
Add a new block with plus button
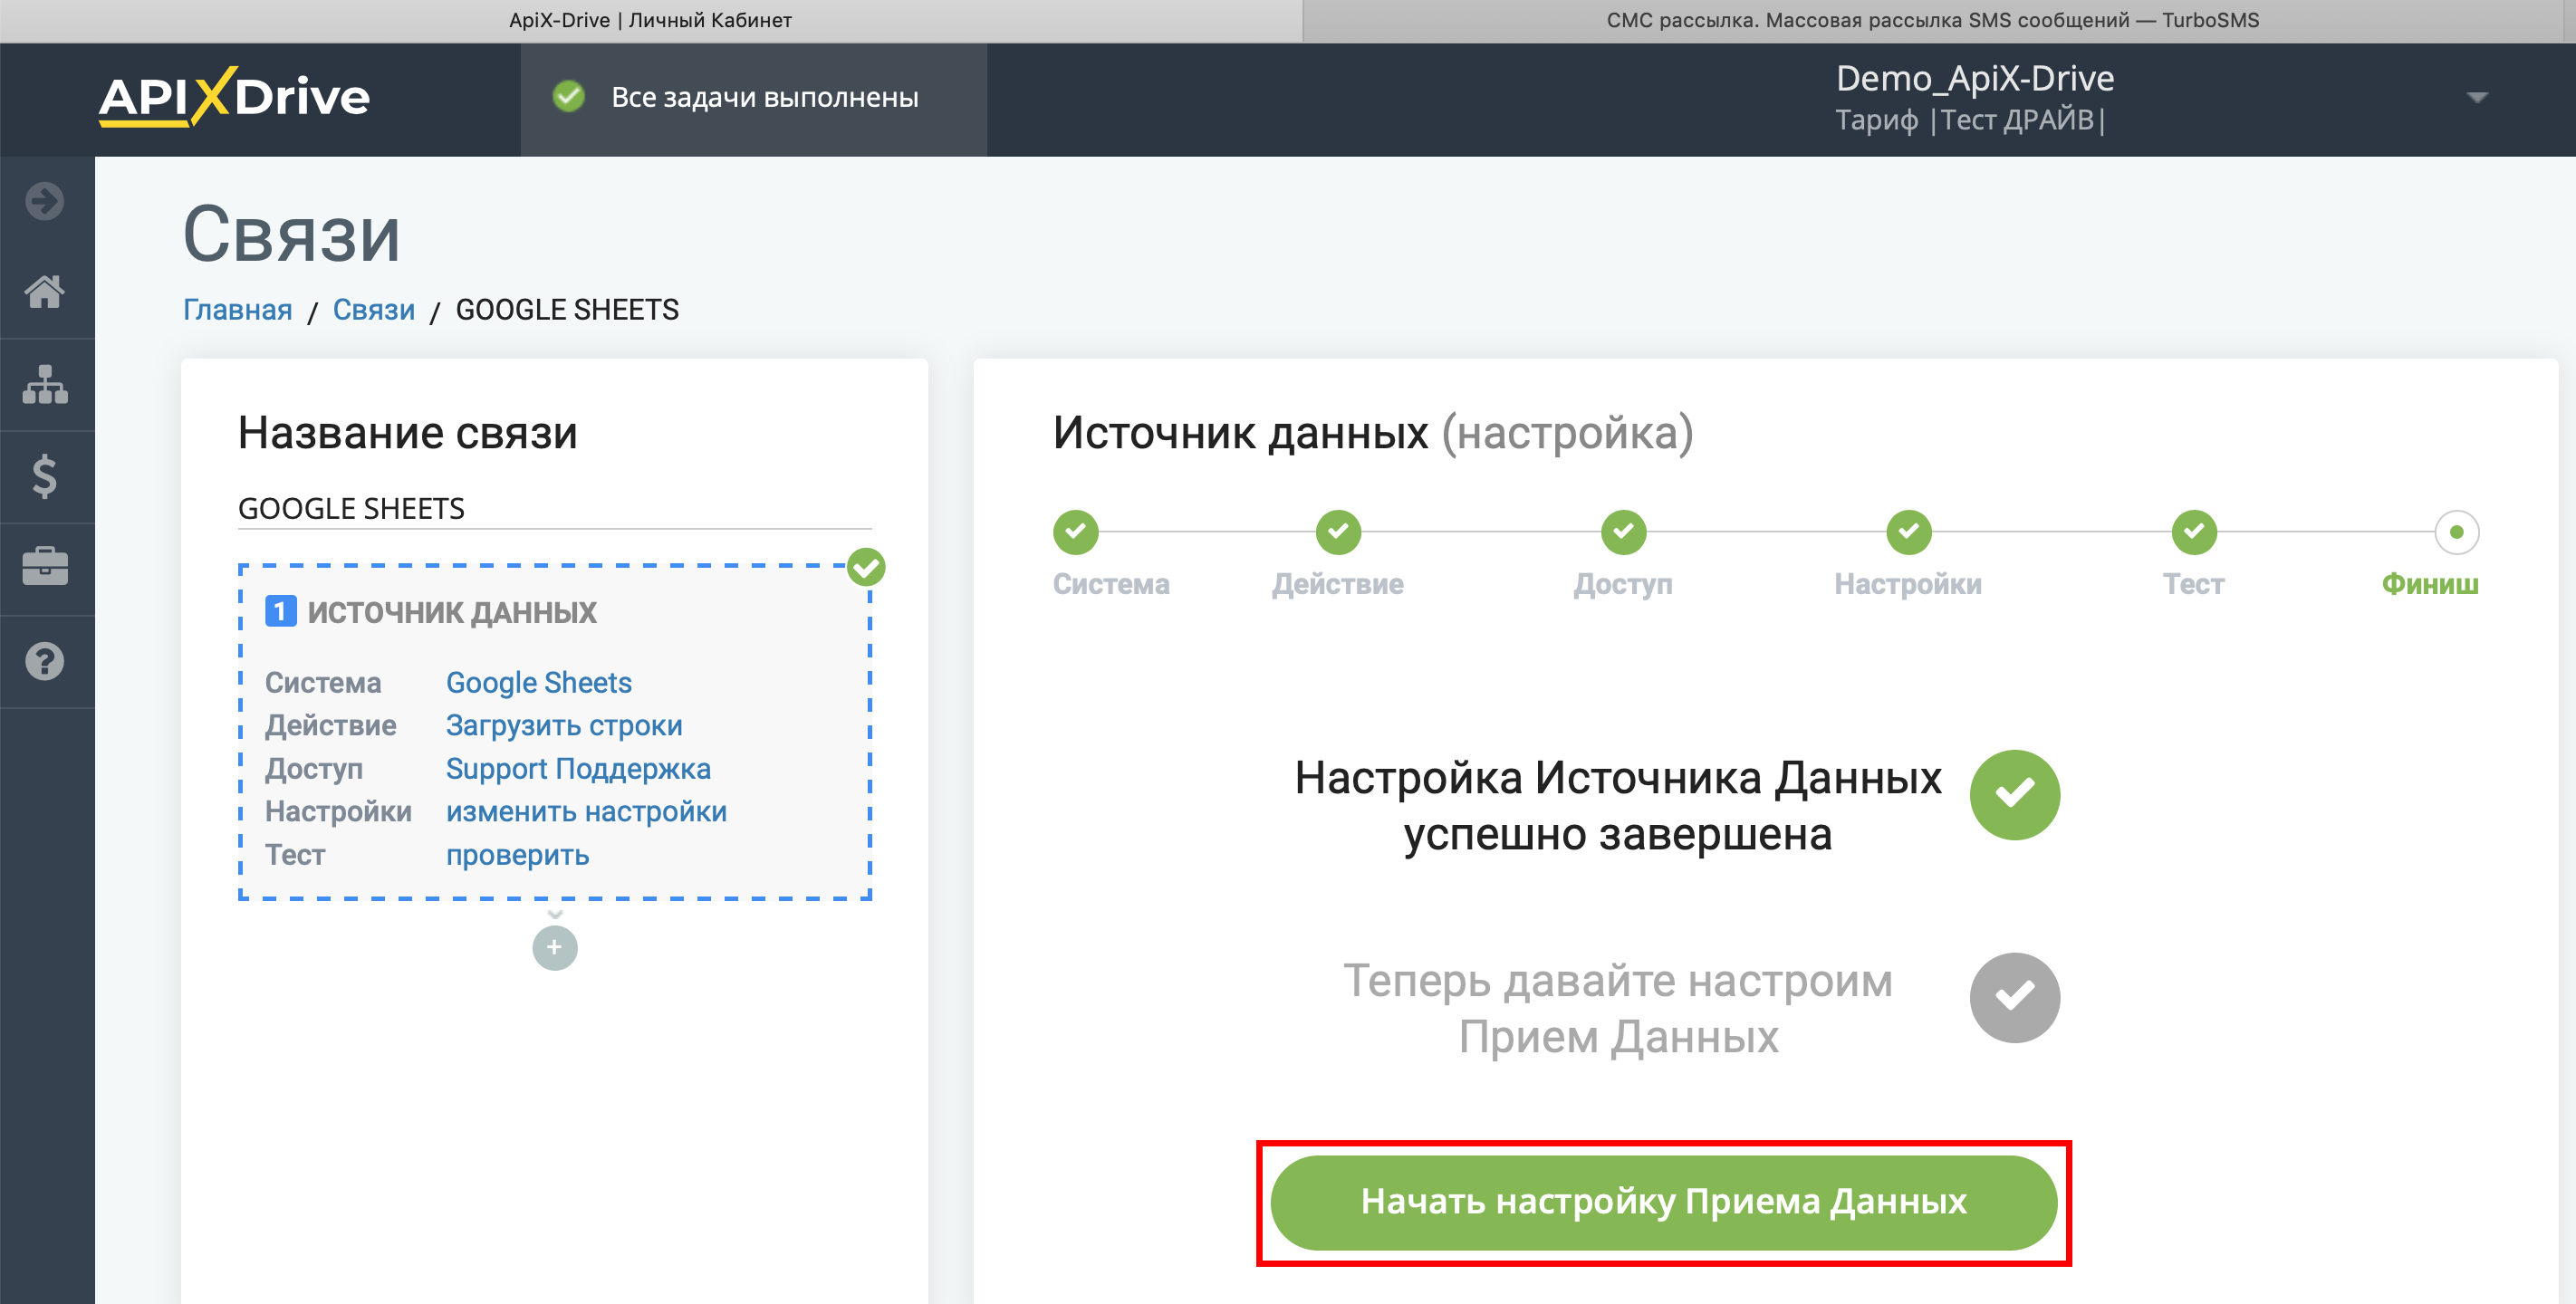point(555,947)
